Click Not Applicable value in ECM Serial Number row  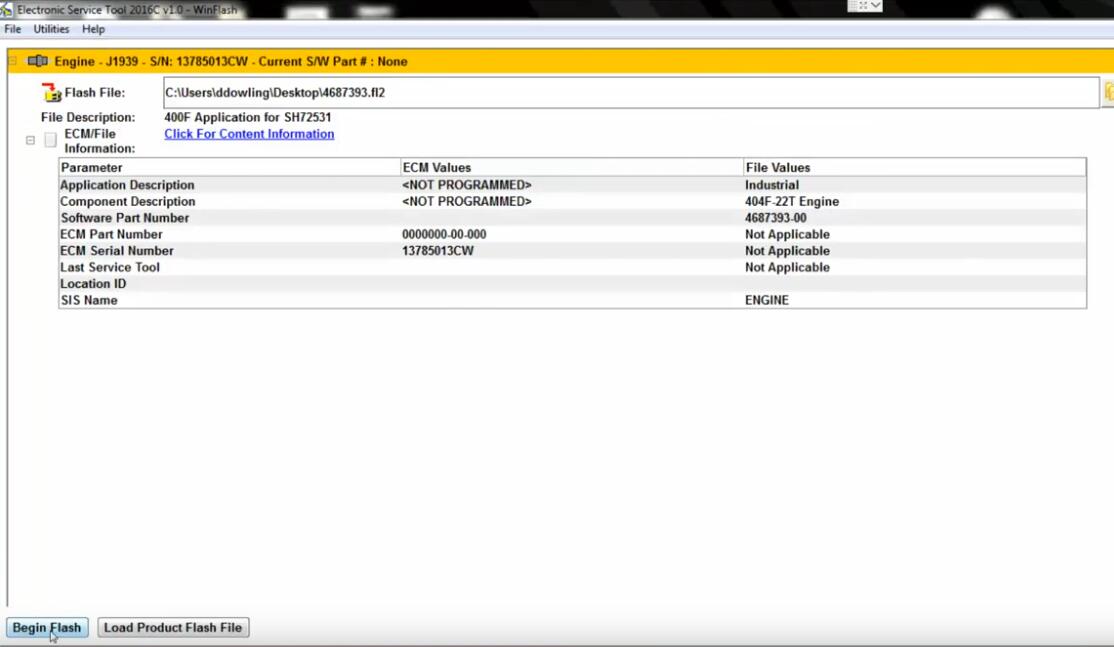point(787,251)
